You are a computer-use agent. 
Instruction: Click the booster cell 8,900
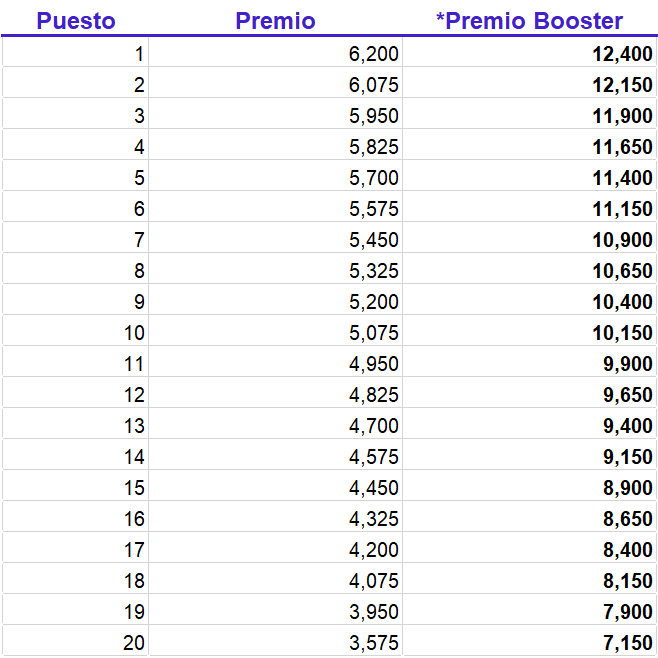pyautogui.click(x=530, y=486)
